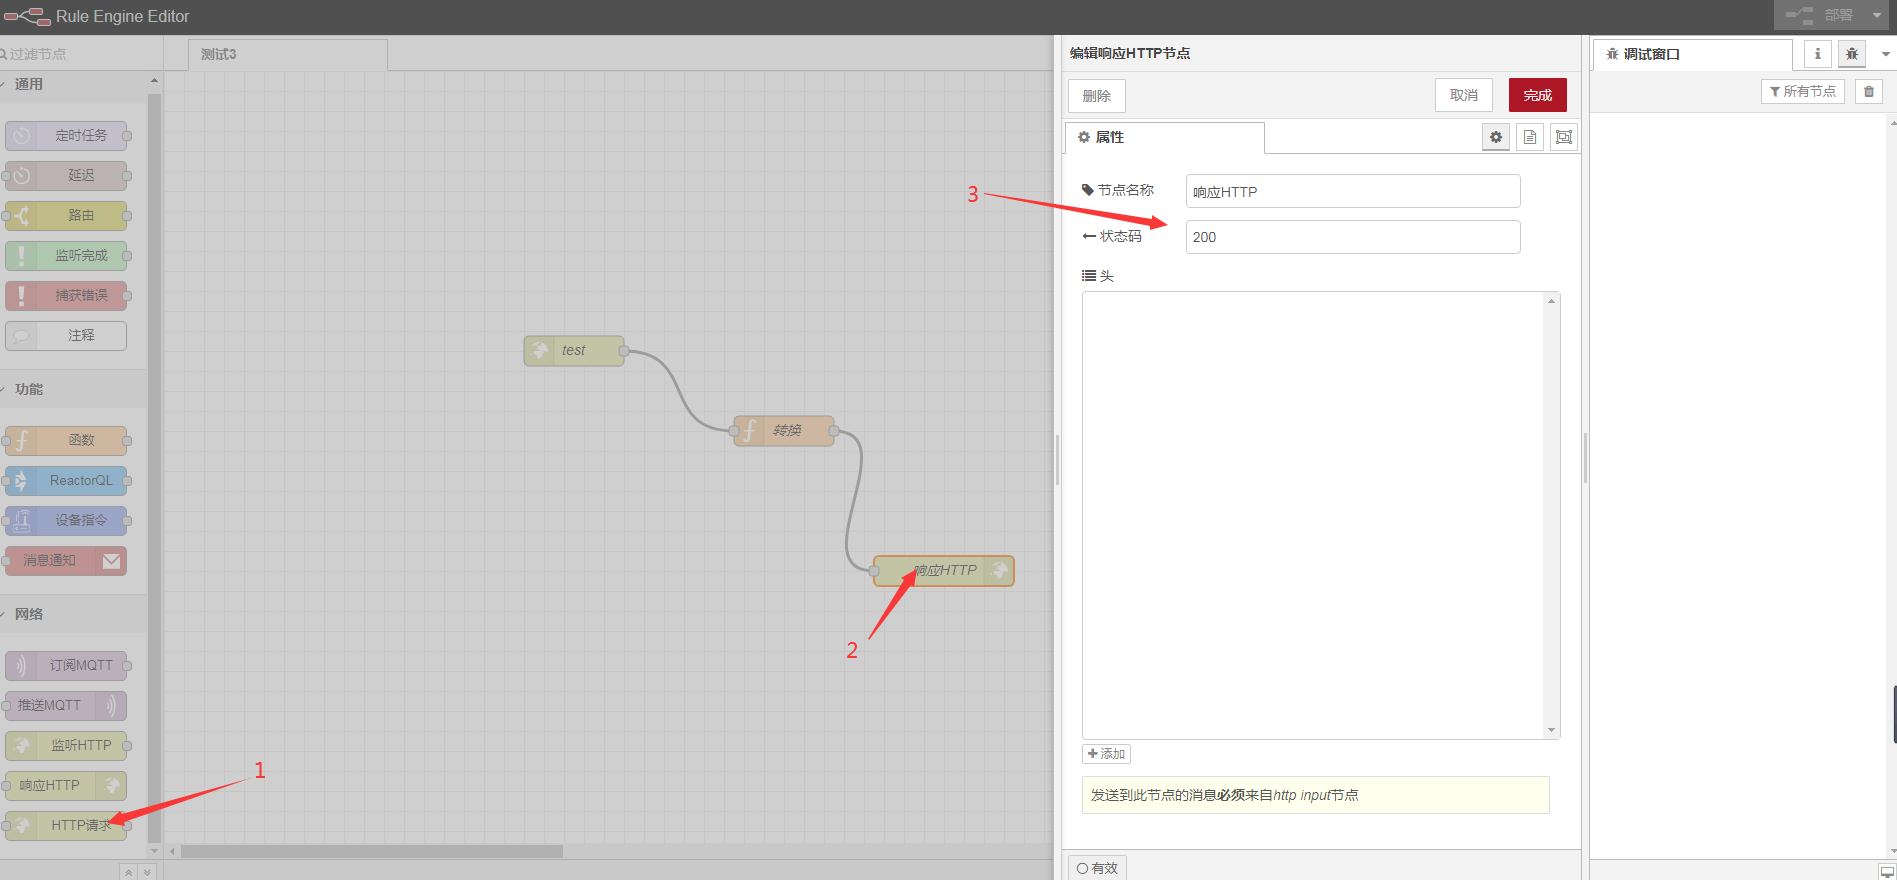Open the node description document icon
1897x880 pixels.
tap(1530, 137)
